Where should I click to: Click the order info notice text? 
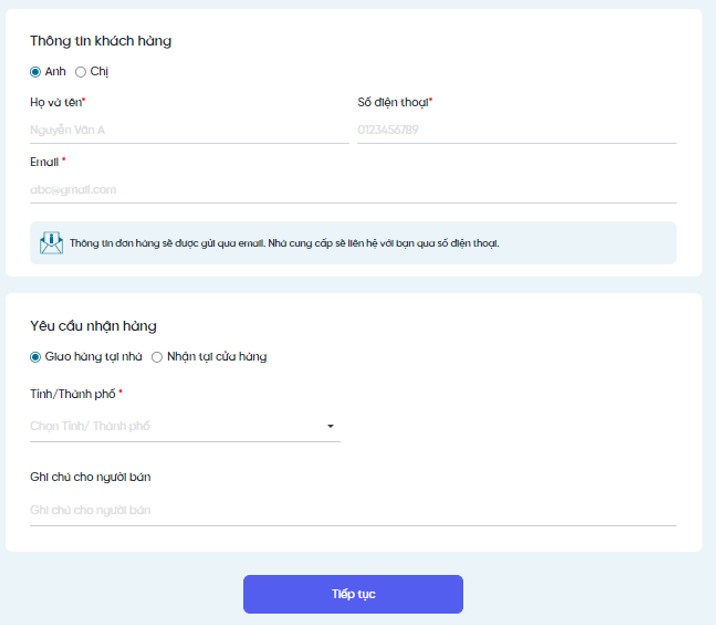(284, 243)
